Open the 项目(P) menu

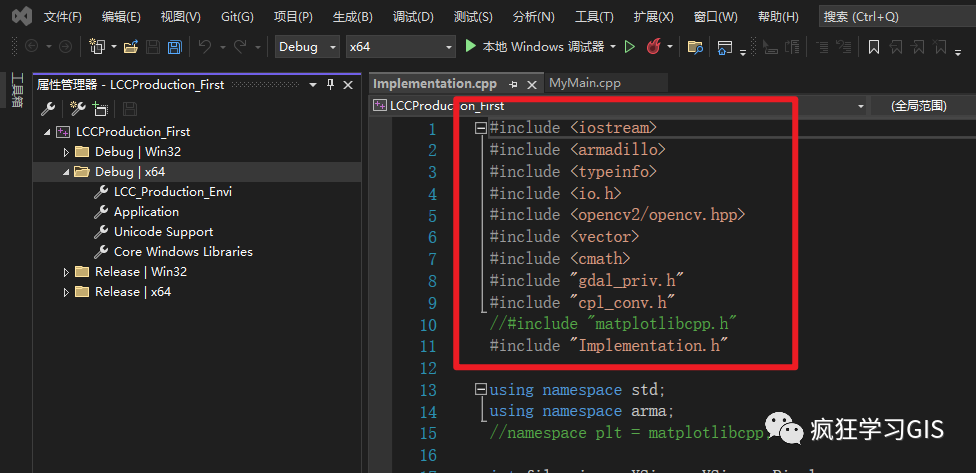pos(293,17)
